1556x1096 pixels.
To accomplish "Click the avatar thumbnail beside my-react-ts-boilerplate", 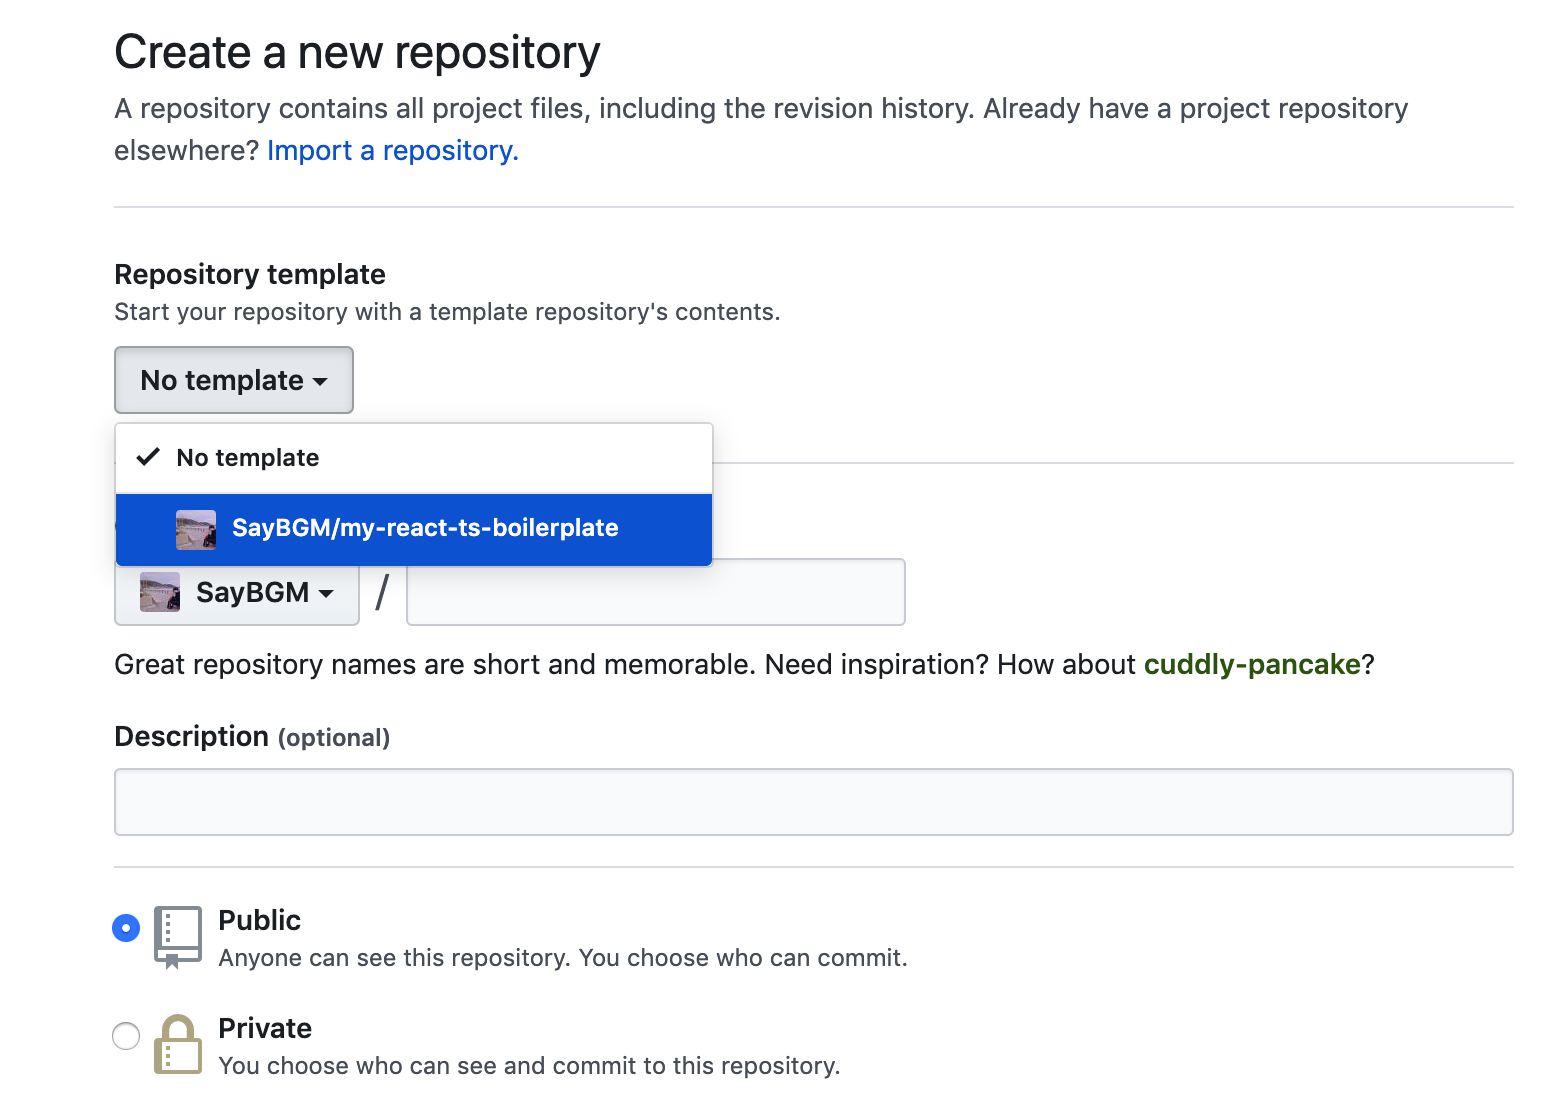I will pyautogui.click(x=196, y=529).
